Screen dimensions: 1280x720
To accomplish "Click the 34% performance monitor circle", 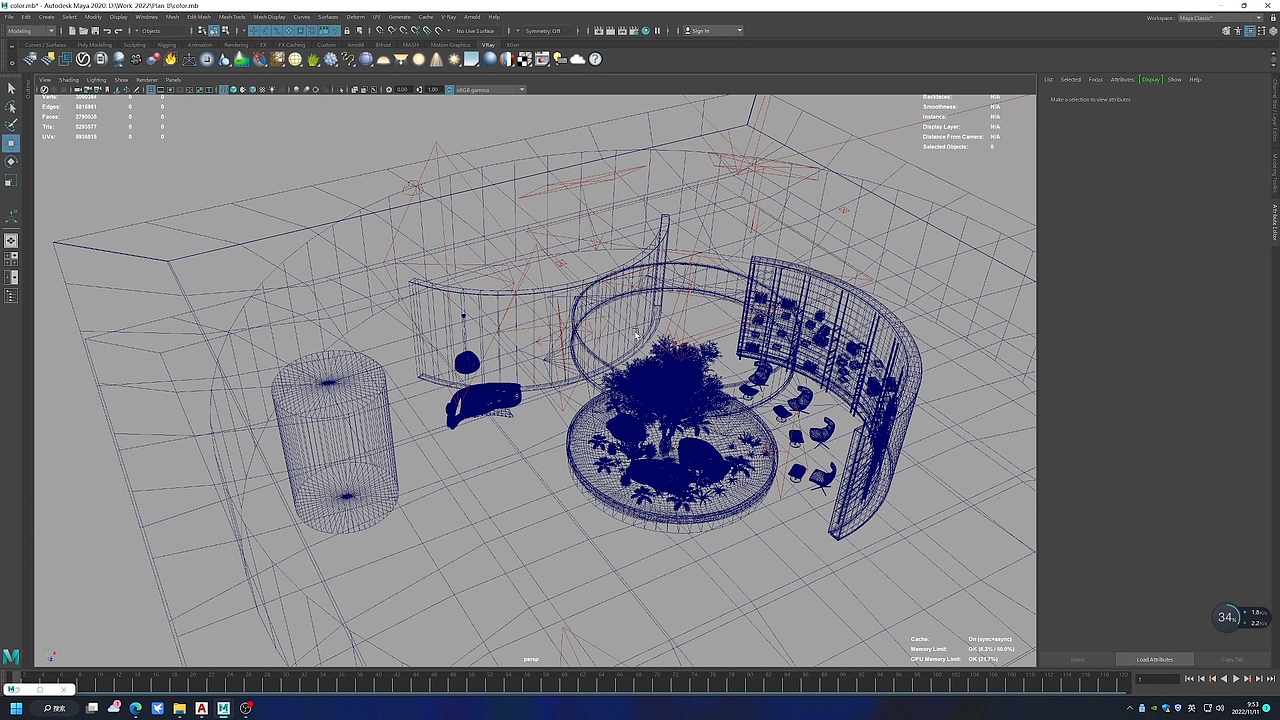I will pos(1227,617).
